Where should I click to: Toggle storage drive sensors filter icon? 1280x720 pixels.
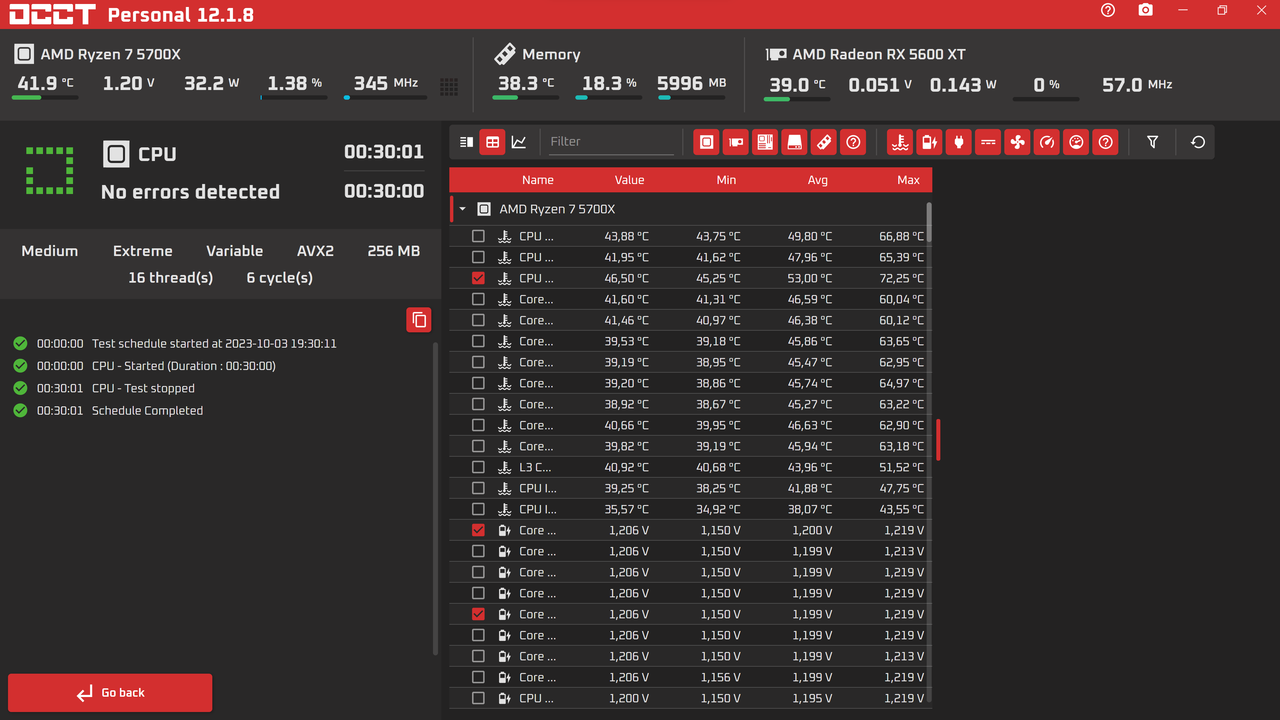pyautogui.click(x=794, y=142)
